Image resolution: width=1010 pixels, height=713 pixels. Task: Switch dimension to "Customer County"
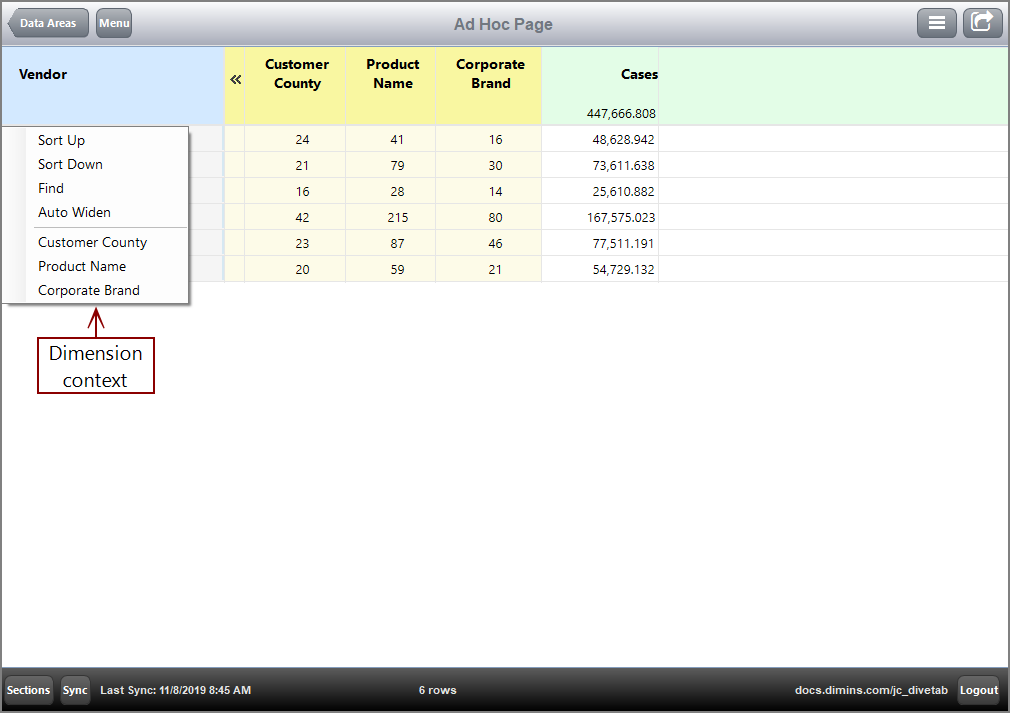(x=92, y=242)
